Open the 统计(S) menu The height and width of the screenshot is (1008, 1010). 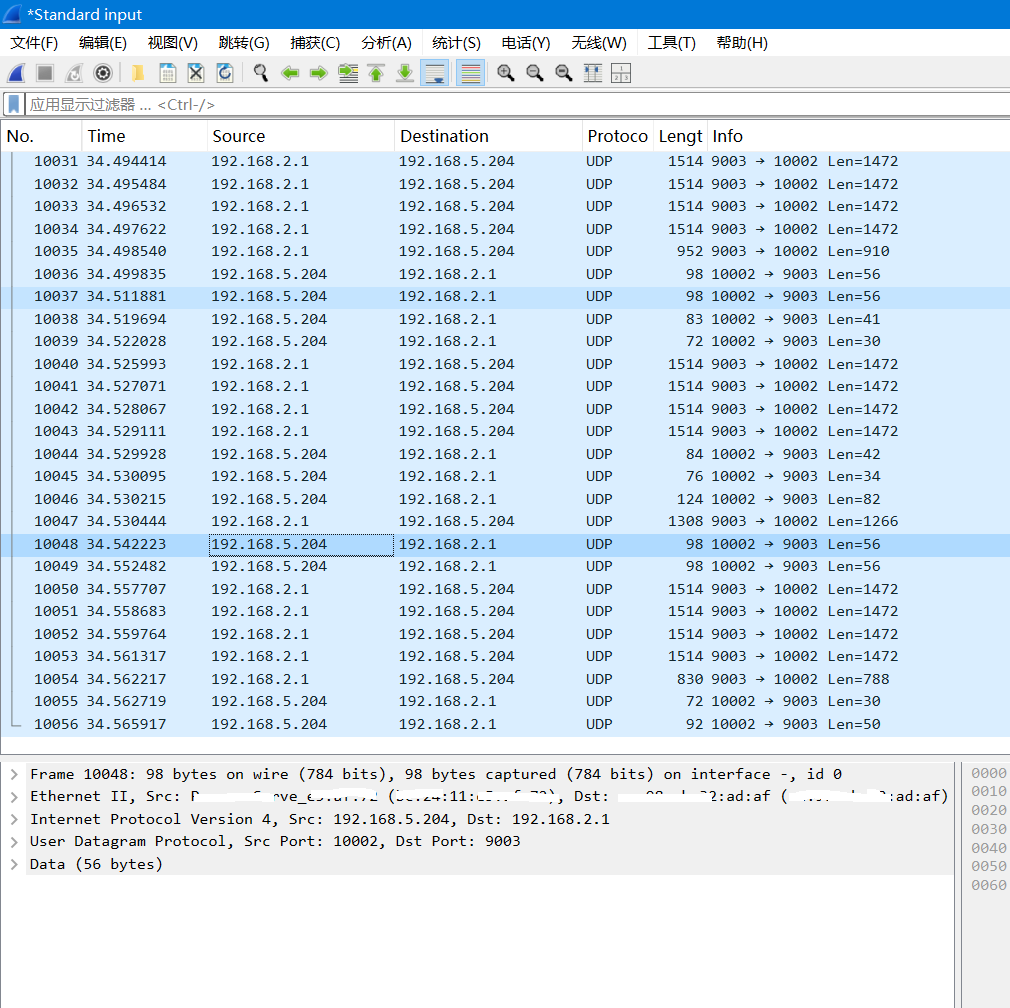pyautogui.click(x=456, y=43)
